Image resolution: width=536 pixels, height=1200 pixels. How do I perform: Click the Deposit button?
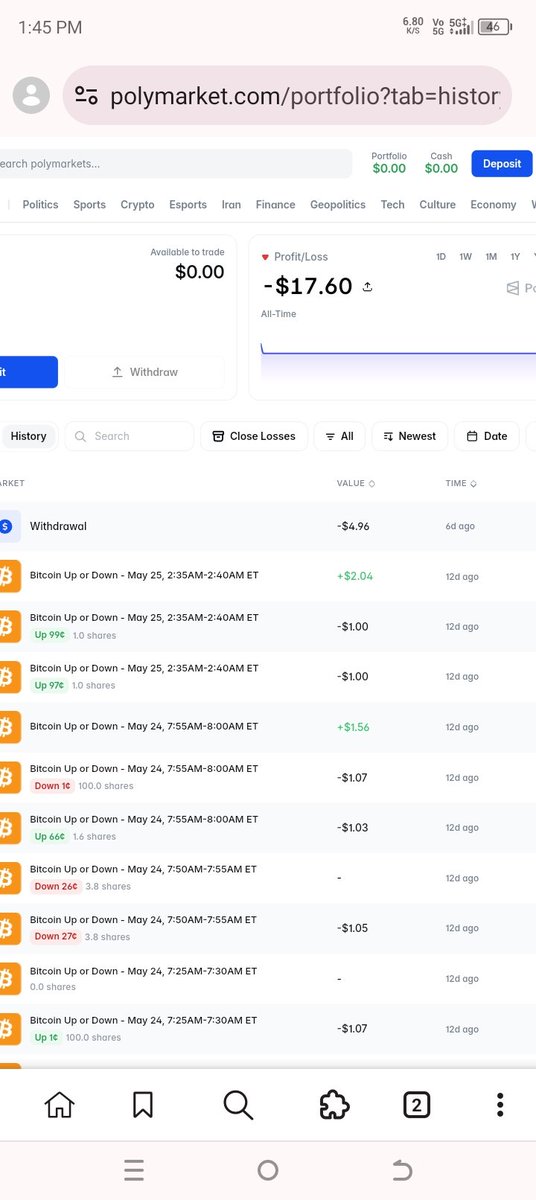coord(502,163)
